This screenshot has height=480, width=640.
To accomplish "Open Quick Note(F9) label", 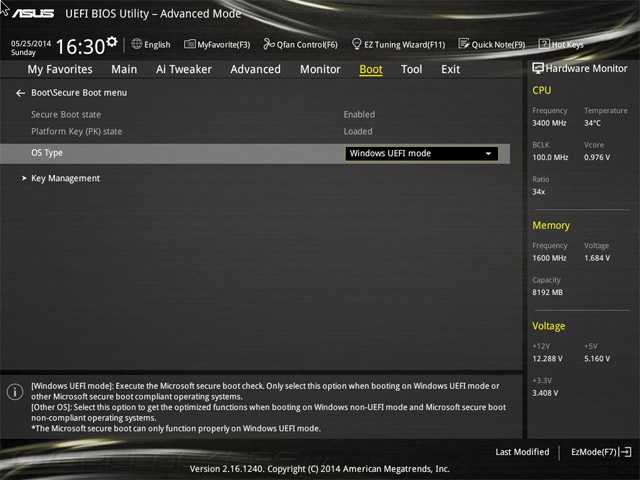I will [x=498, y=44].
